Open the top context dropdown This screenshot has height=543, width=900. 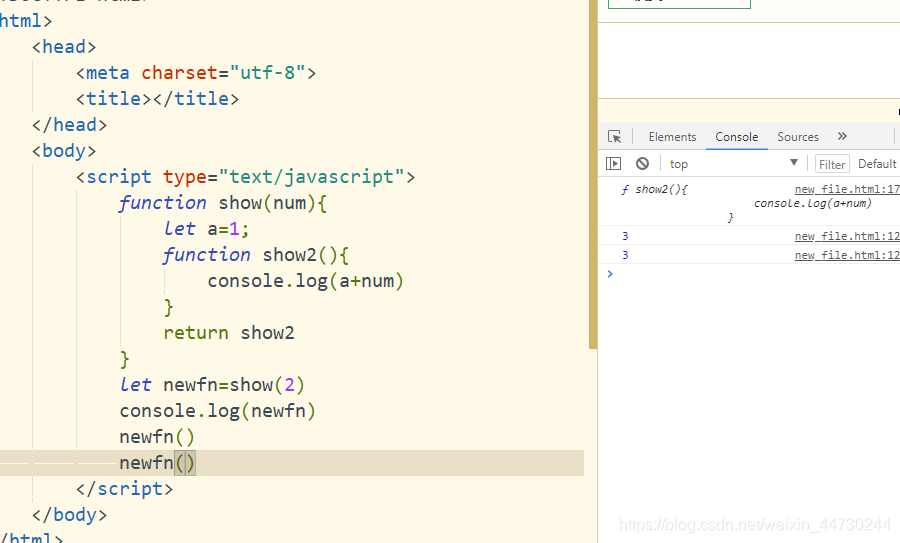(x=734, y=164)
